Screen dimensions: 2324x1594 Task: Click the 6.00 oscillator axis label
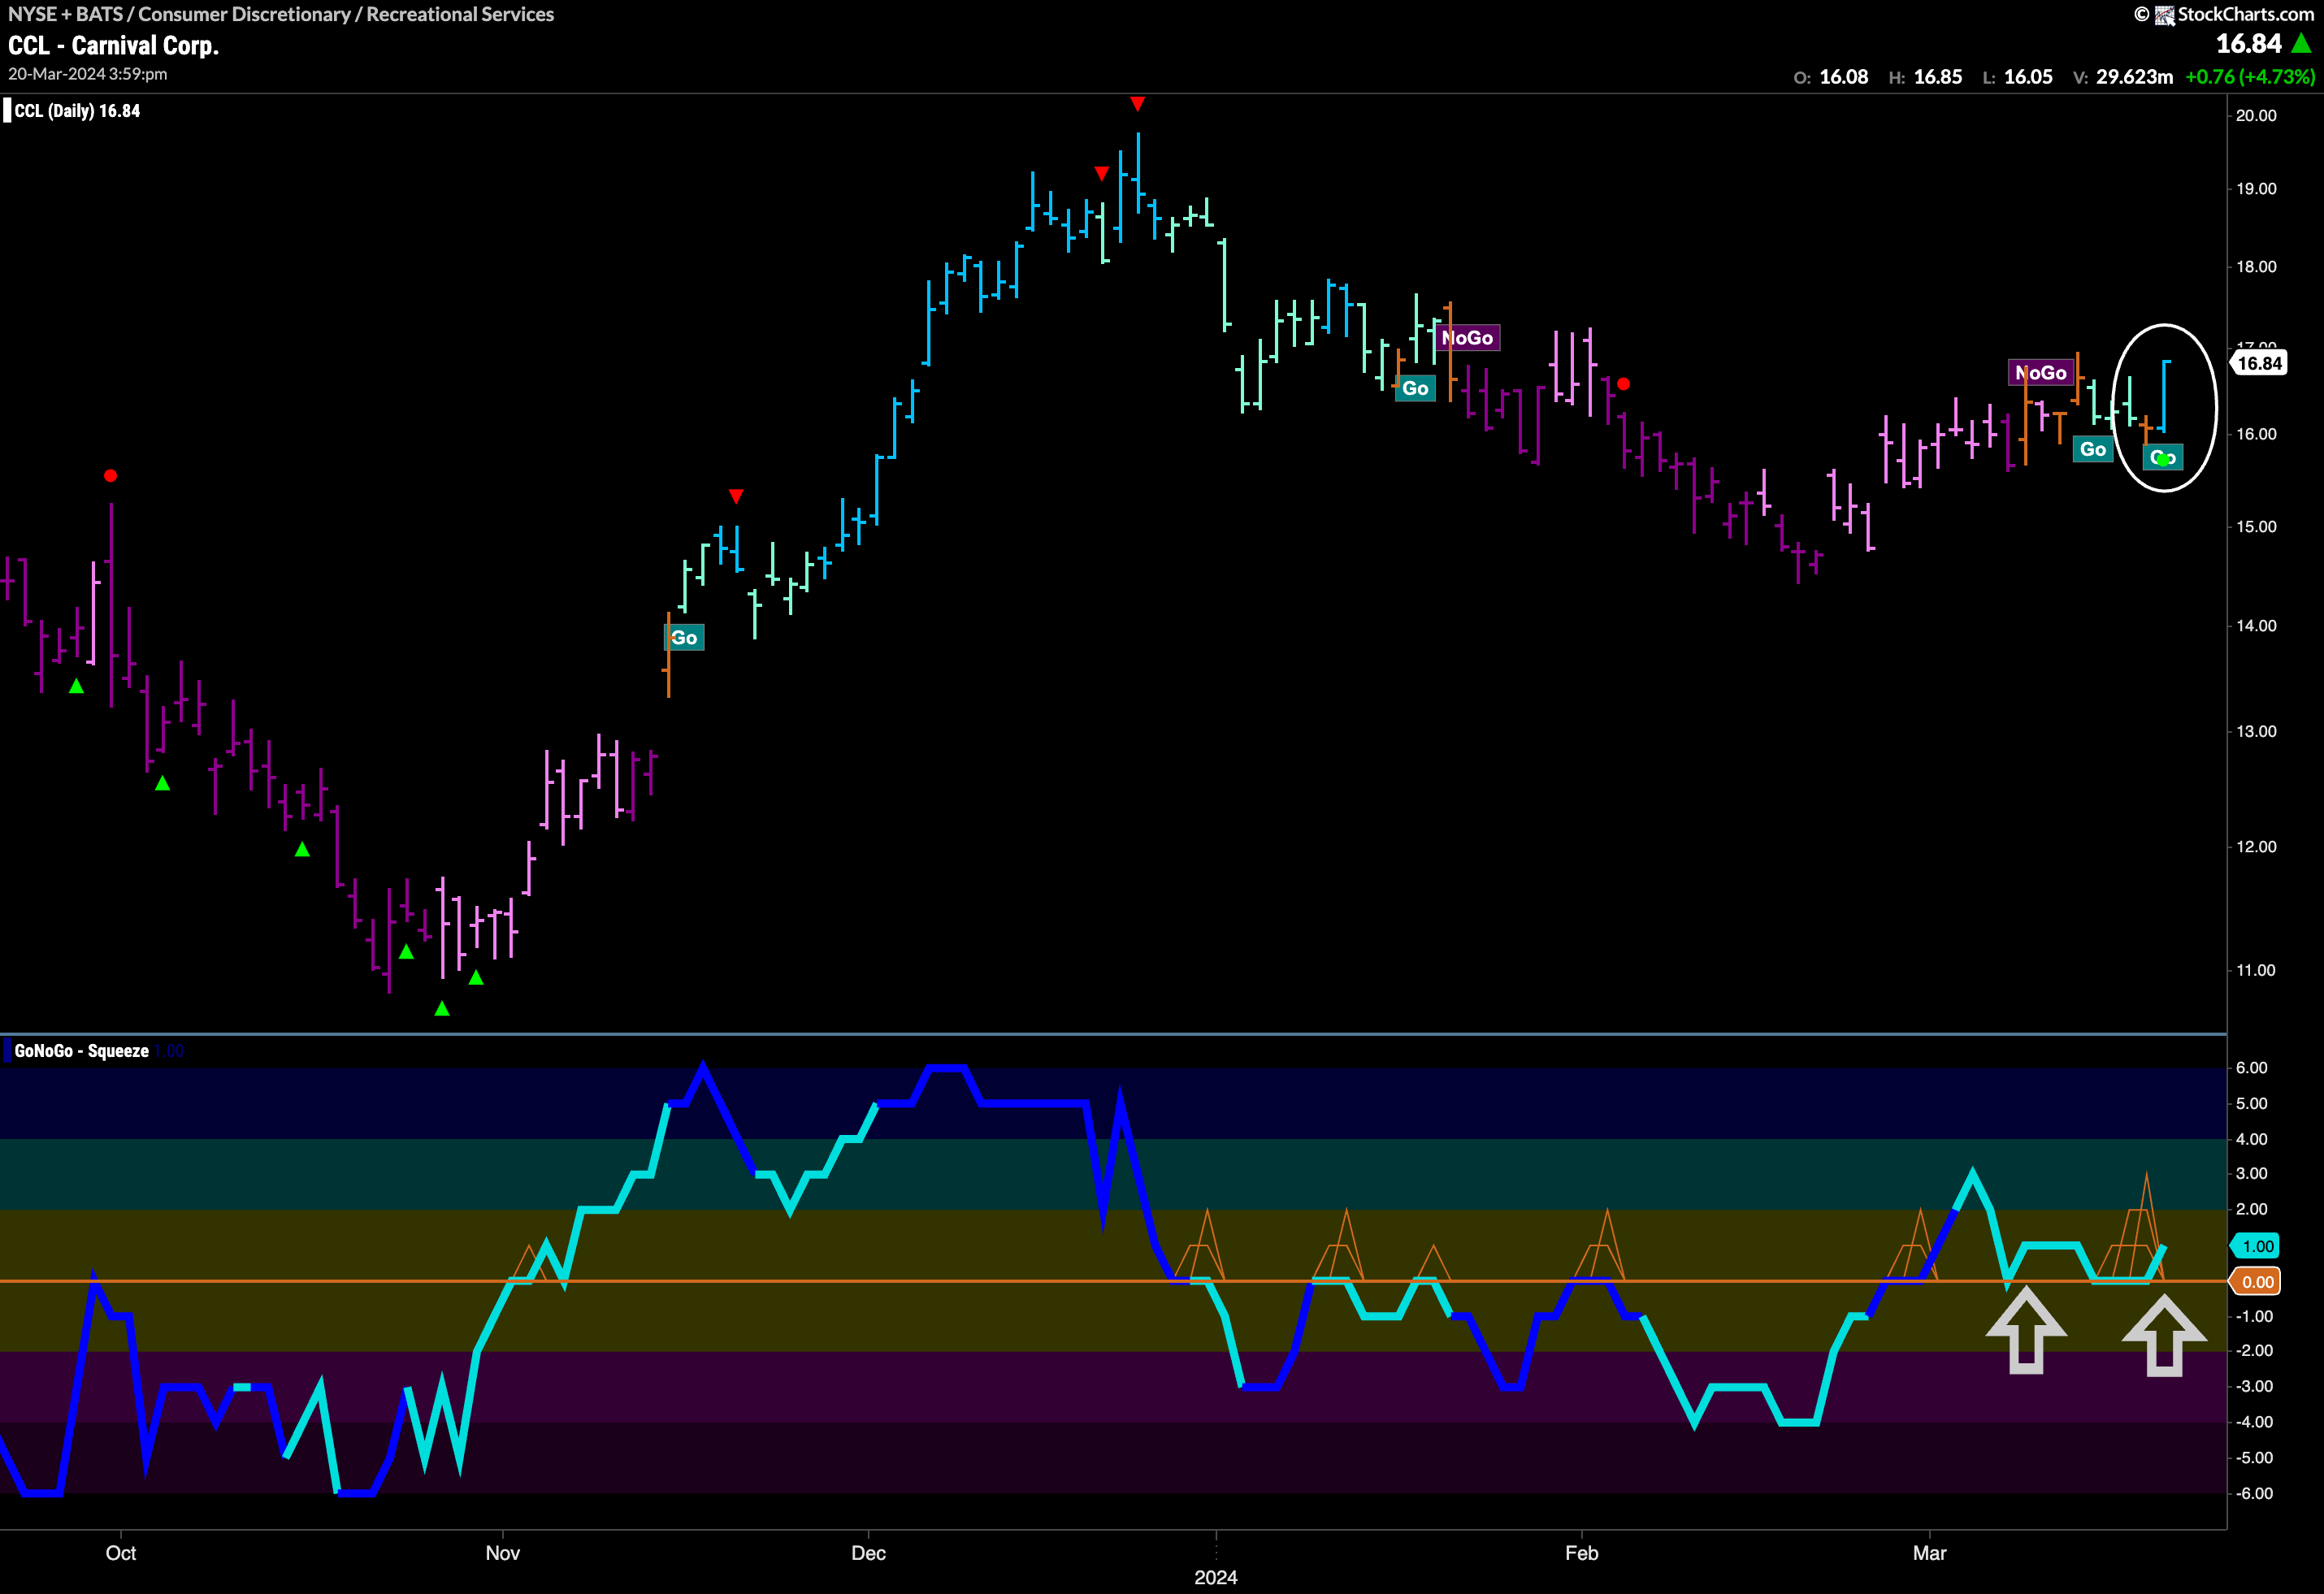tap(2252, 1068)
